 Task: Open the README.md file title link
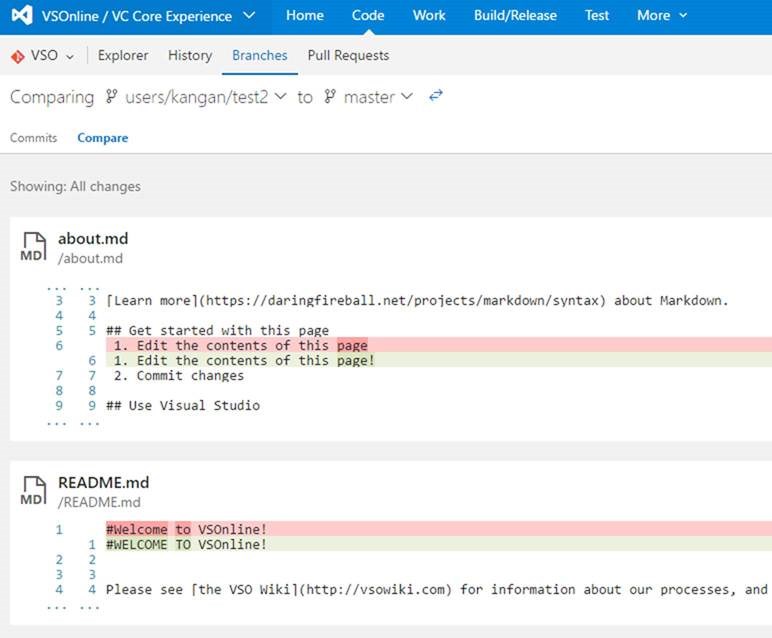pos(103,482)
